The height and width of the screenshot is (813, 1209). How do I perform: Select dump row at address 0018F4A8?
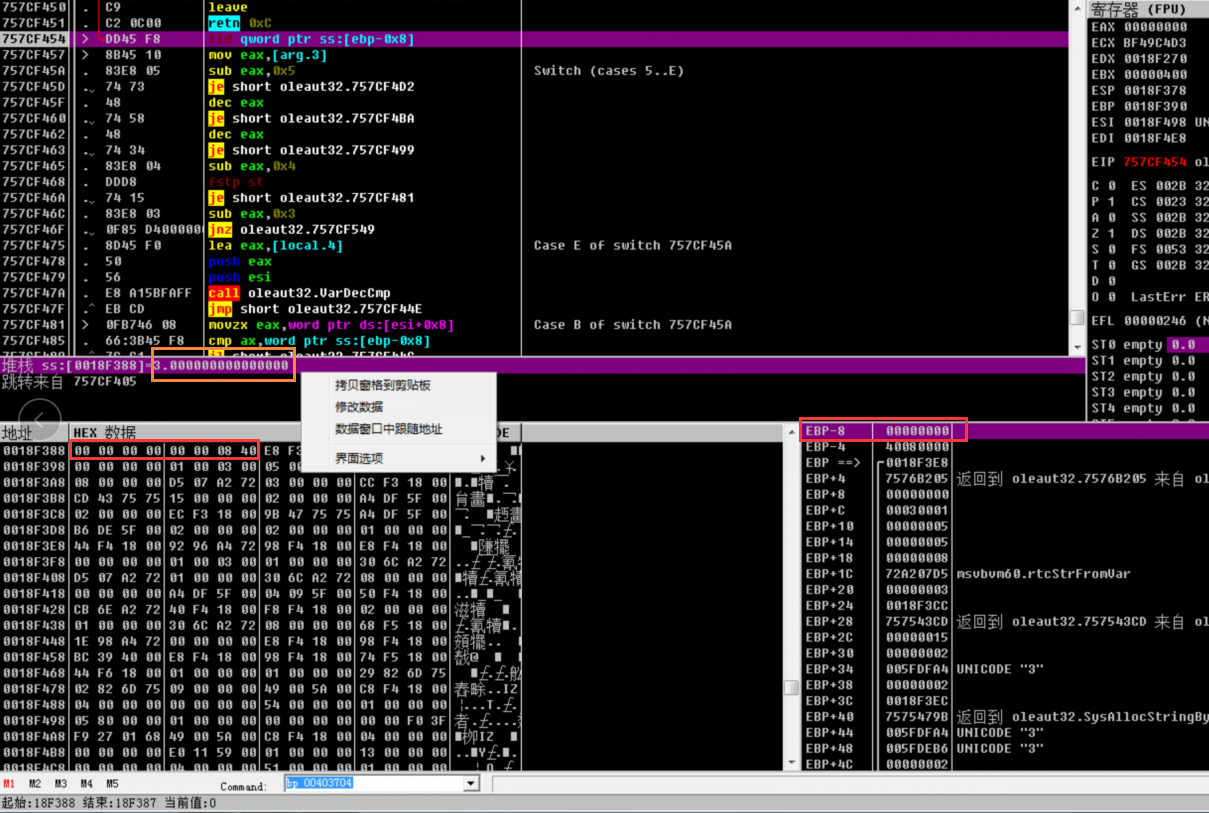click(x=260, y=736)
